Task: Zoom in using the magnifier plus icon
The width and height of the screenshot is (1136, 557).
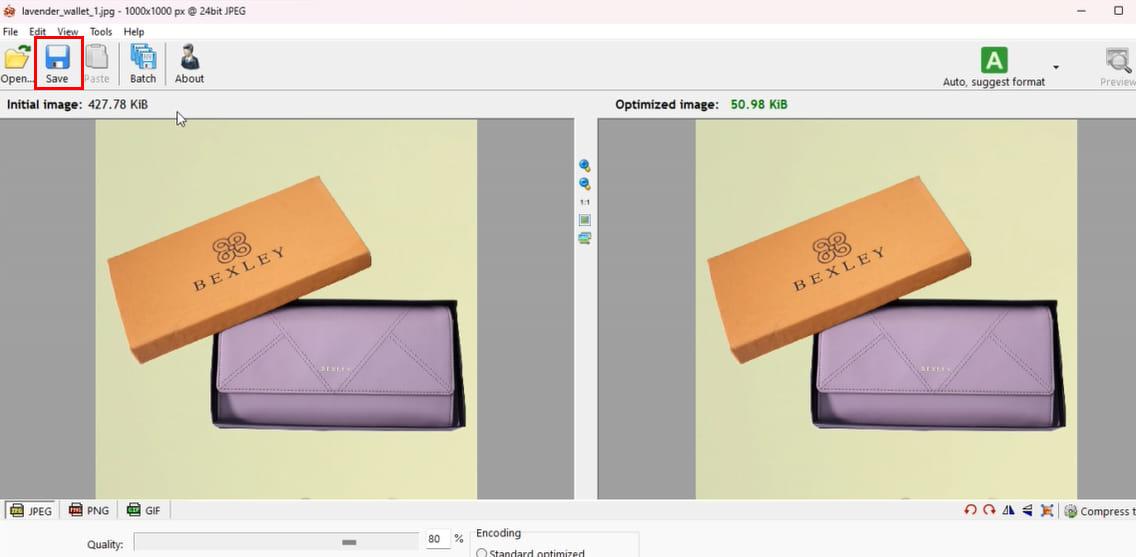Action: click(585, 166)
